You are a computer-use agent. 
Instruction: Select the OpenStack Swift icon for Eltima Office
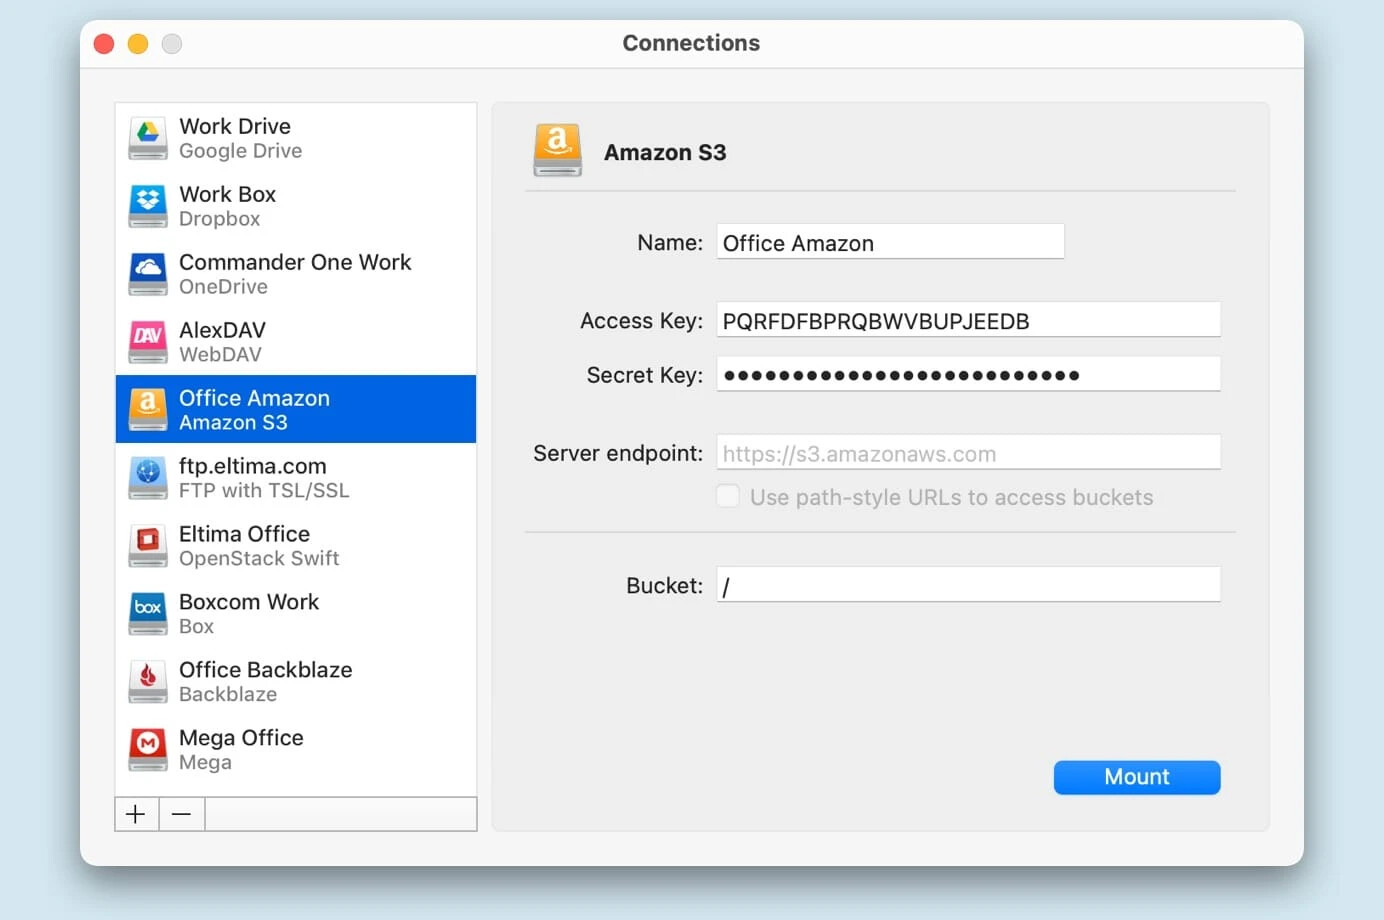pos(148,546)
